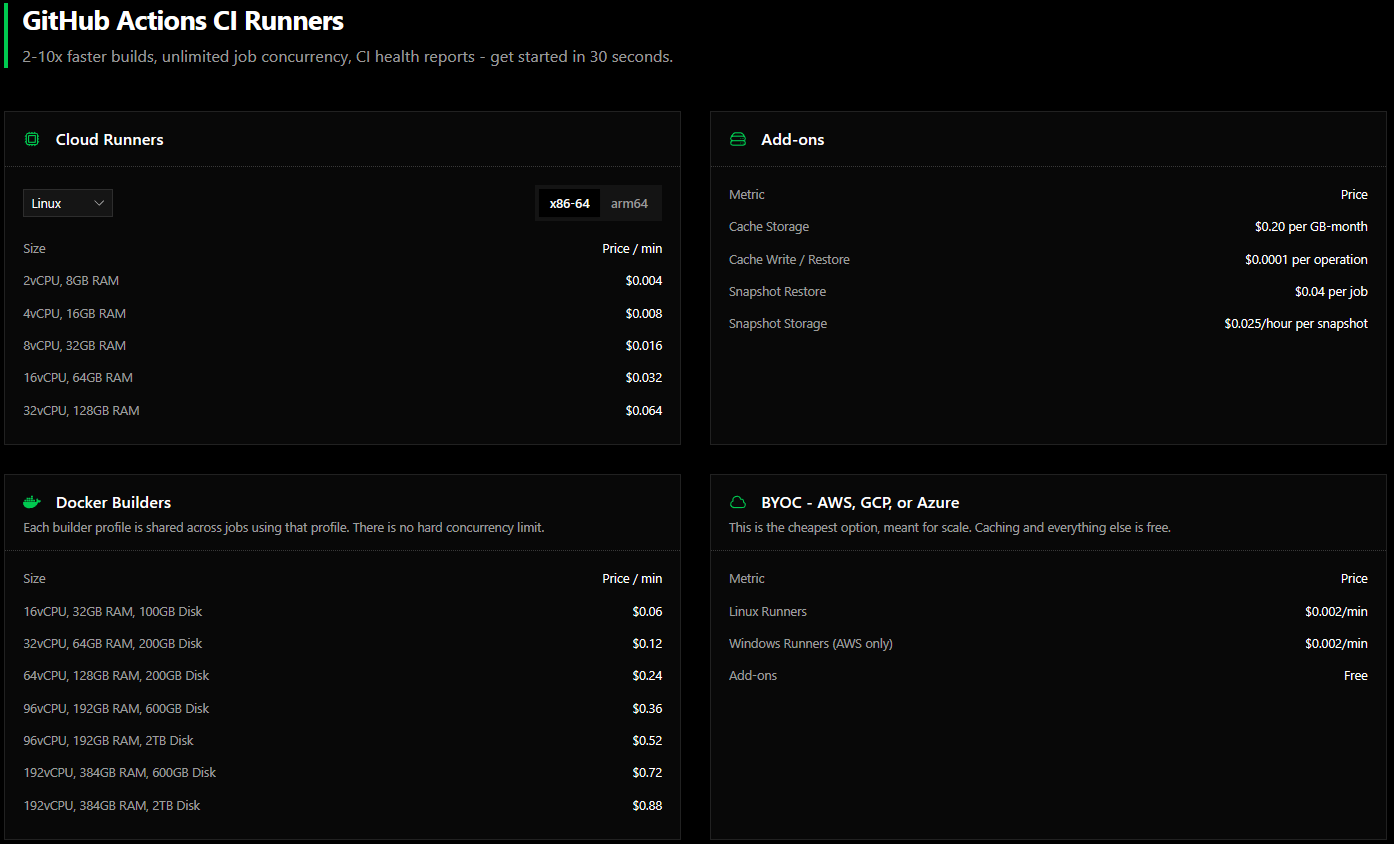Click the $0.88 Docker builder price
Screen dimensions: 1394x844
tap(647, 805)
